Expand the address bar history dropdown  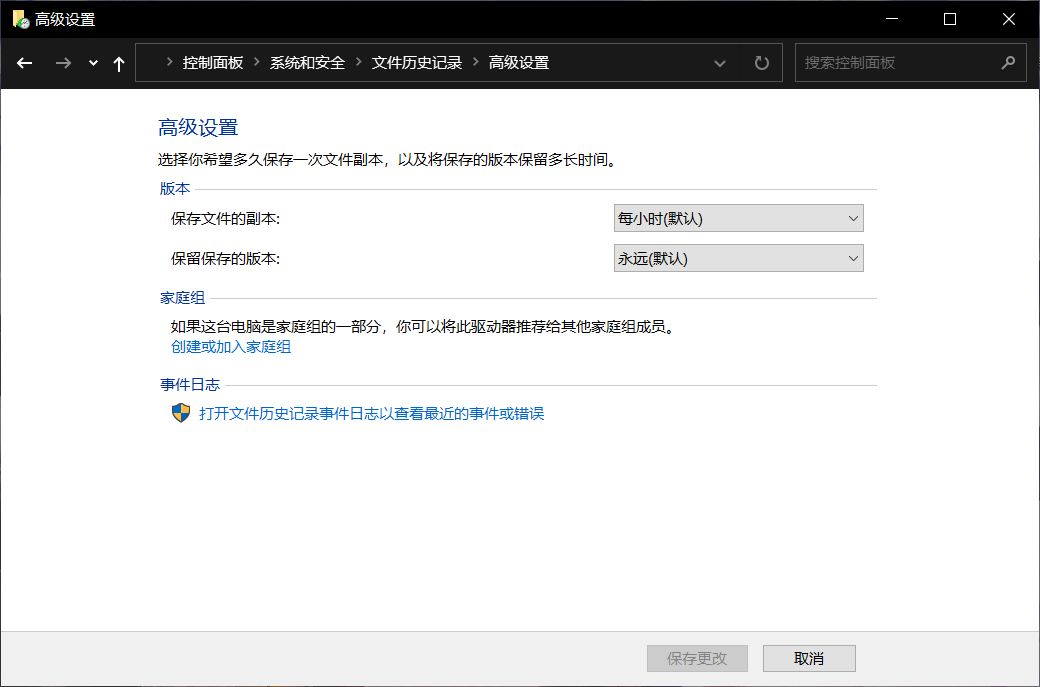[720, 62]
